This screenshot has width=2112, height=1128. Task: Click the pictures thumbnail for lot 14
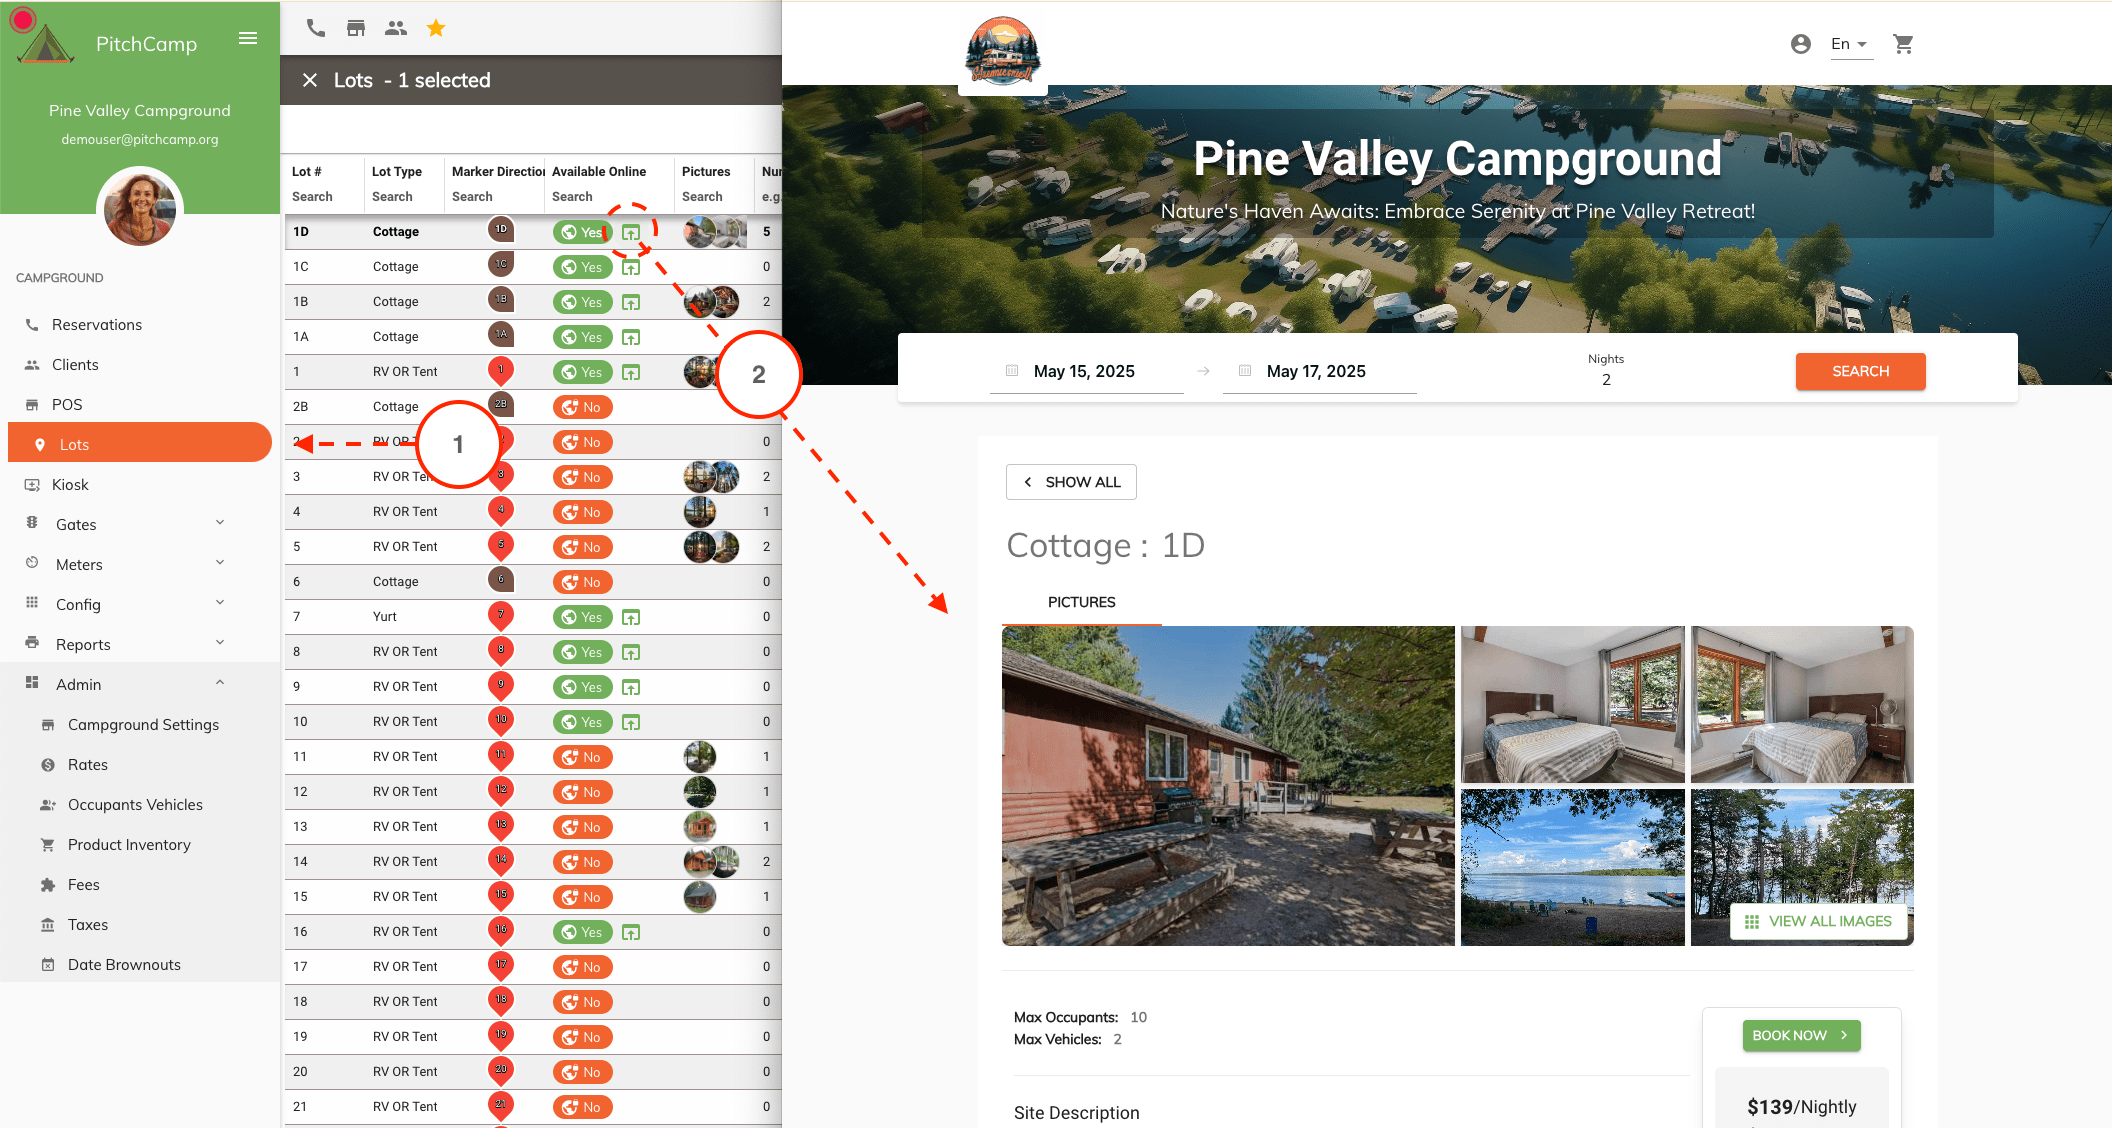[711, 862]
